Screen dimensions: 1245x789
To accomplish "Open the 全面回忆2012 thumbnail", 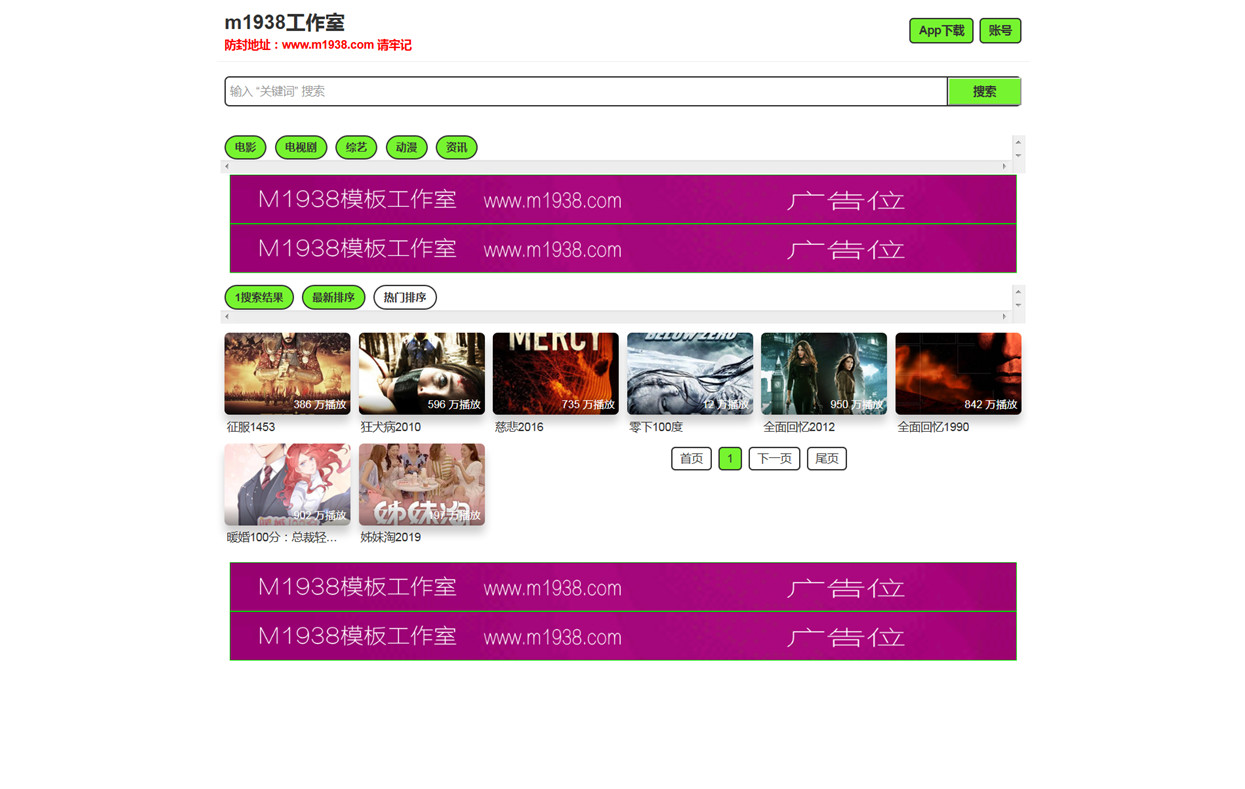I will [x=824, y=374].
